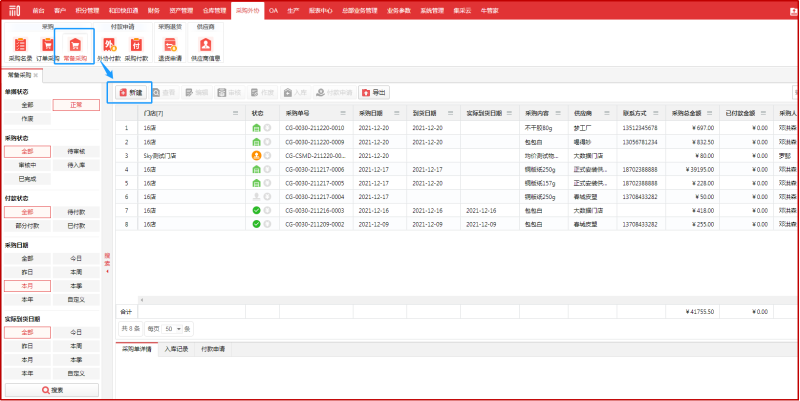800x401 pixels.
Task: Click 新建 to create purchase order
Action: coord(129,92)
